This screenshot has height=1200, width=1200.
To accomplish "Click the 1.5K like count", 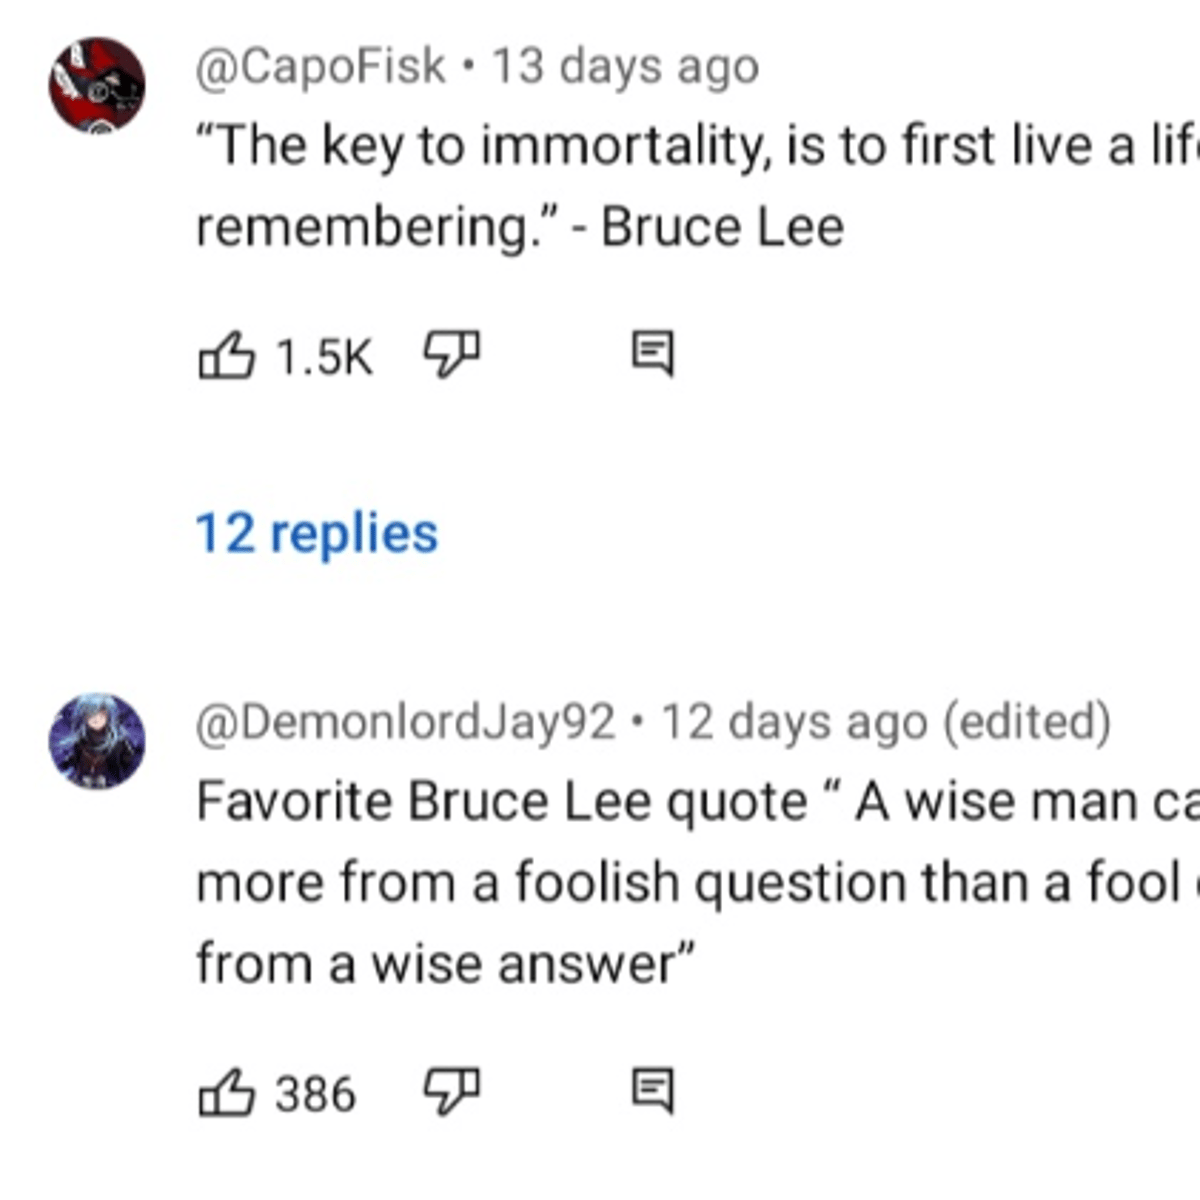I will pos(323,357).
